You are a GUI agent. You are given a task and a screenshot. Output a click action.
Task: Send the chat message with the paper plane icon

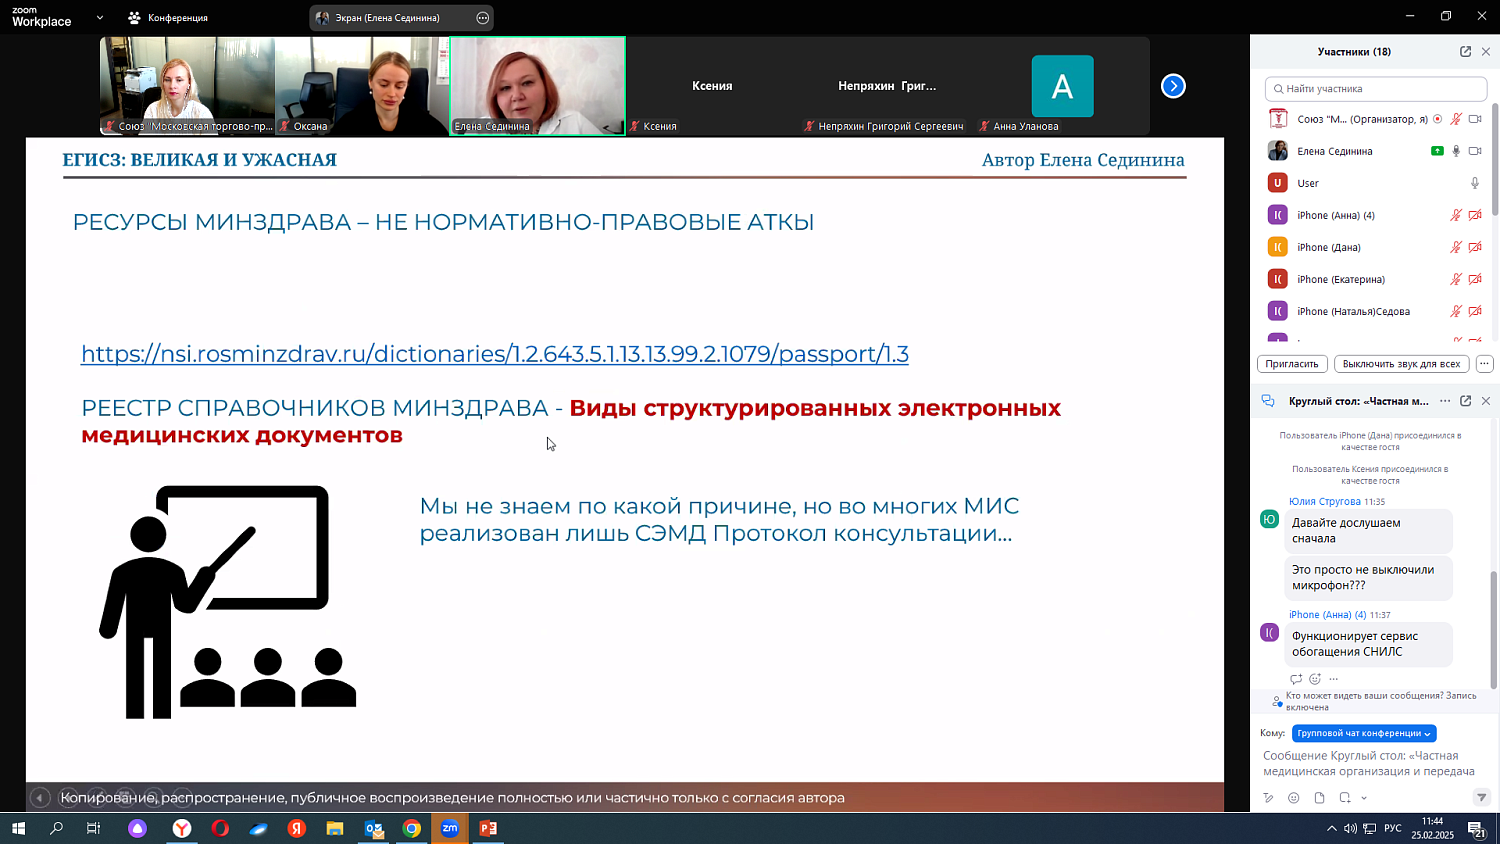pyautogui.click(x=1483, y=797)
